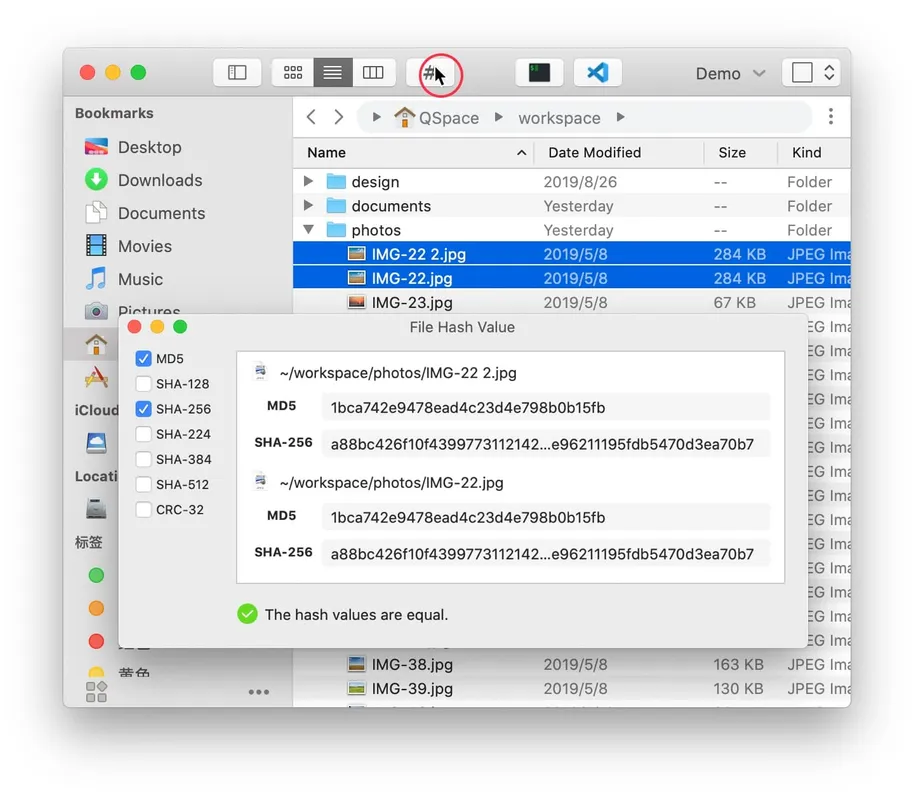Viewport: 914px width, 800px height.
Task: Collapse the photos folder
Action: click(309, 230)
